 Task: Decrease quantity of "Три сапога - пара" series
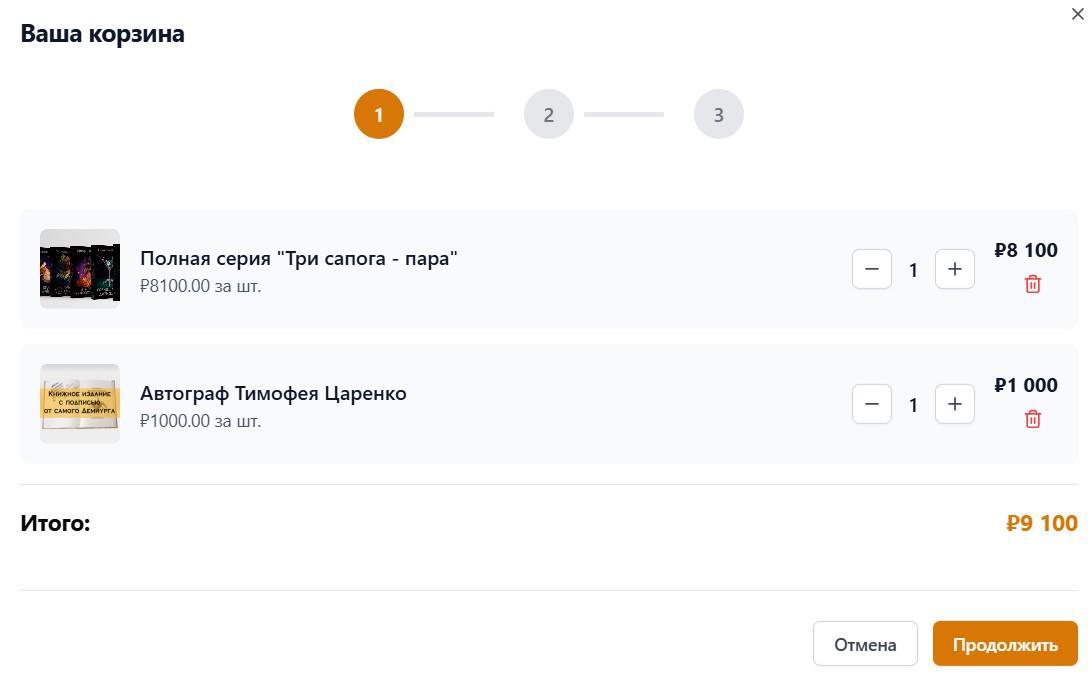(x=872, y=269)
